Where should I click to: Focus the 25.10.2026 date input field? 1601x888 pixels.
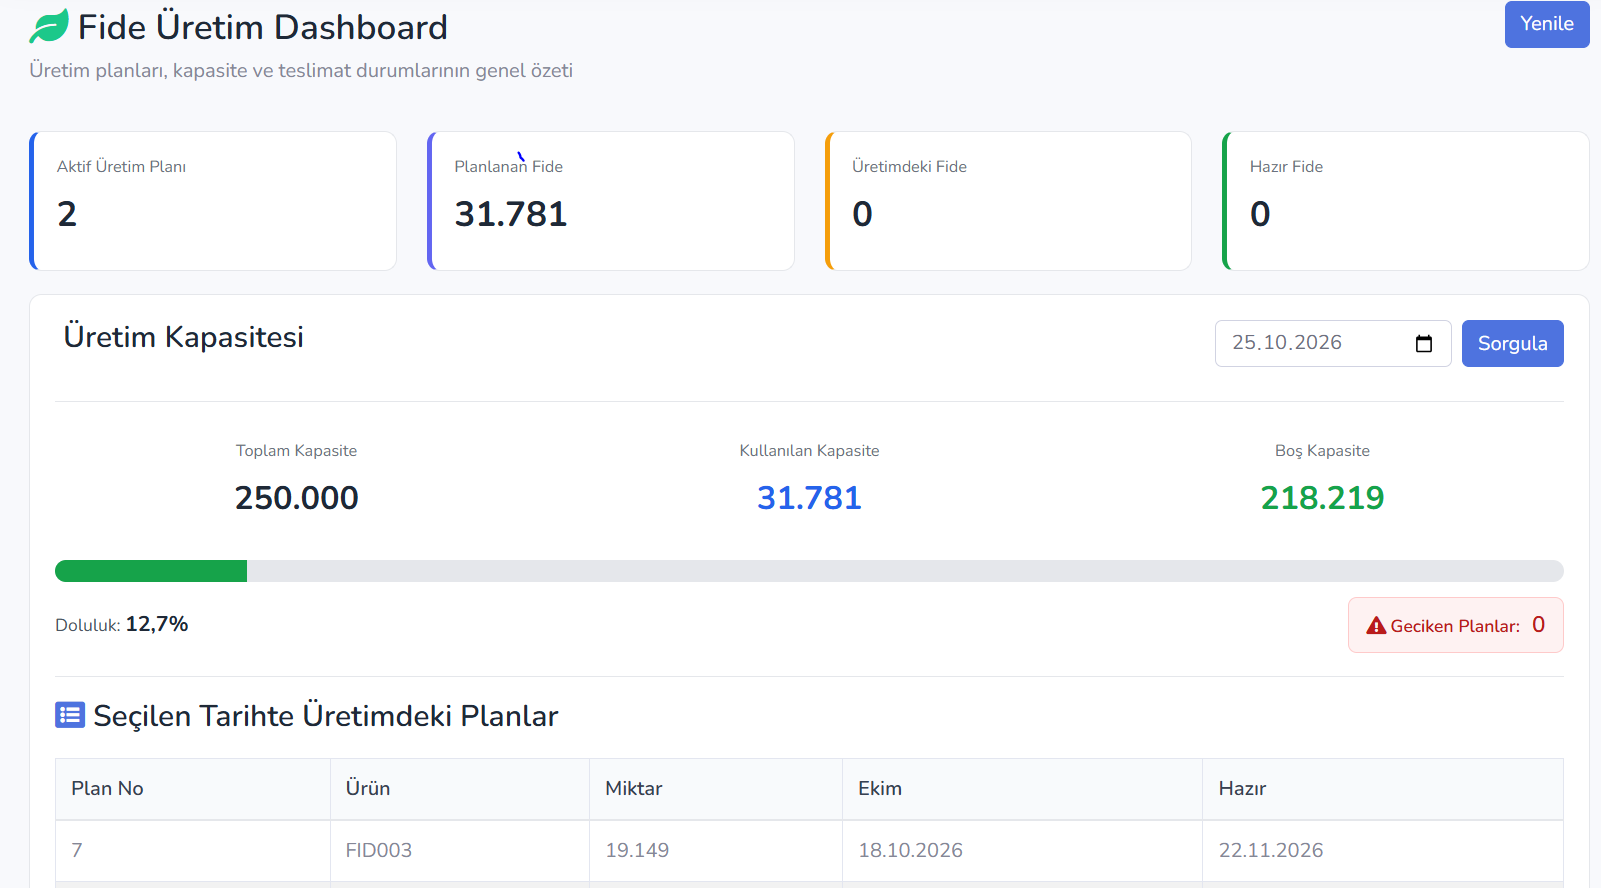click(1333, 343)
